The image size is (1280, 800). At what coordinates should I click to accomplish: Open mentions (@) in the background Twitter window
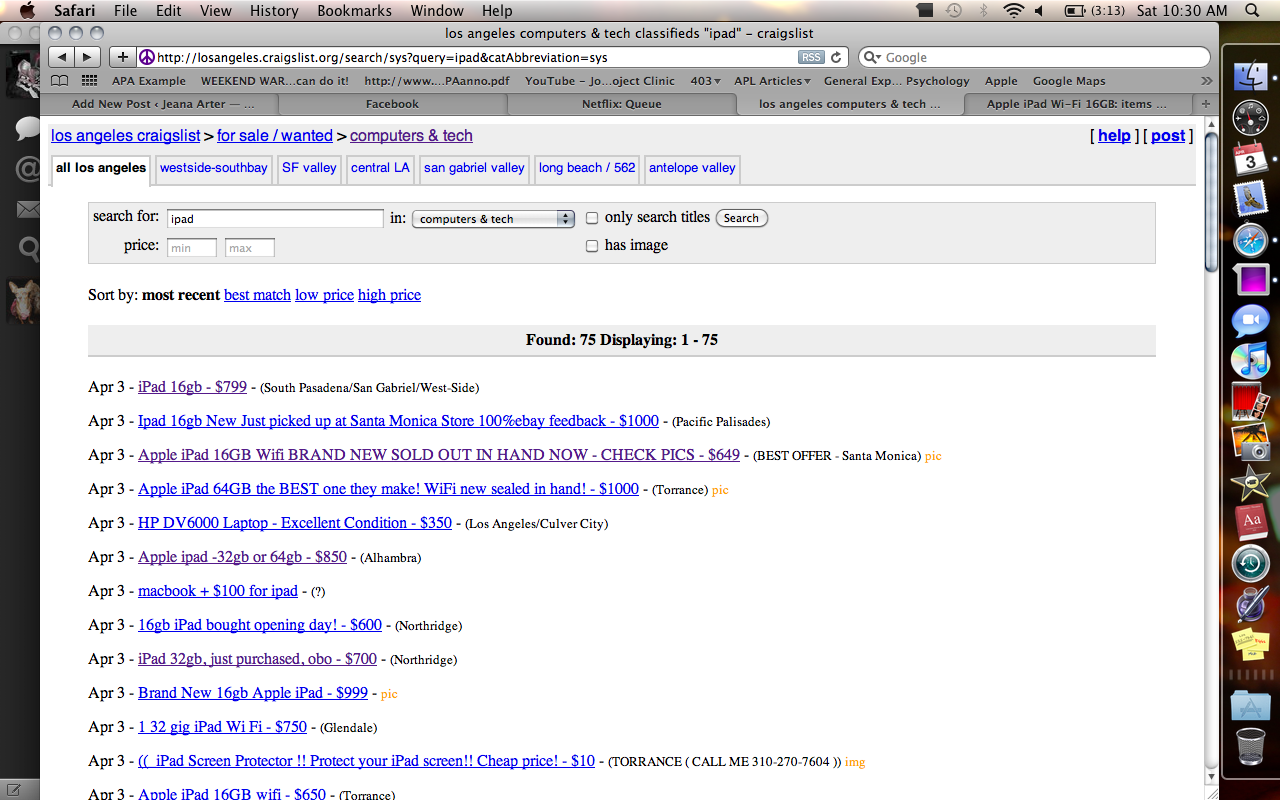(x=27, y=168)
